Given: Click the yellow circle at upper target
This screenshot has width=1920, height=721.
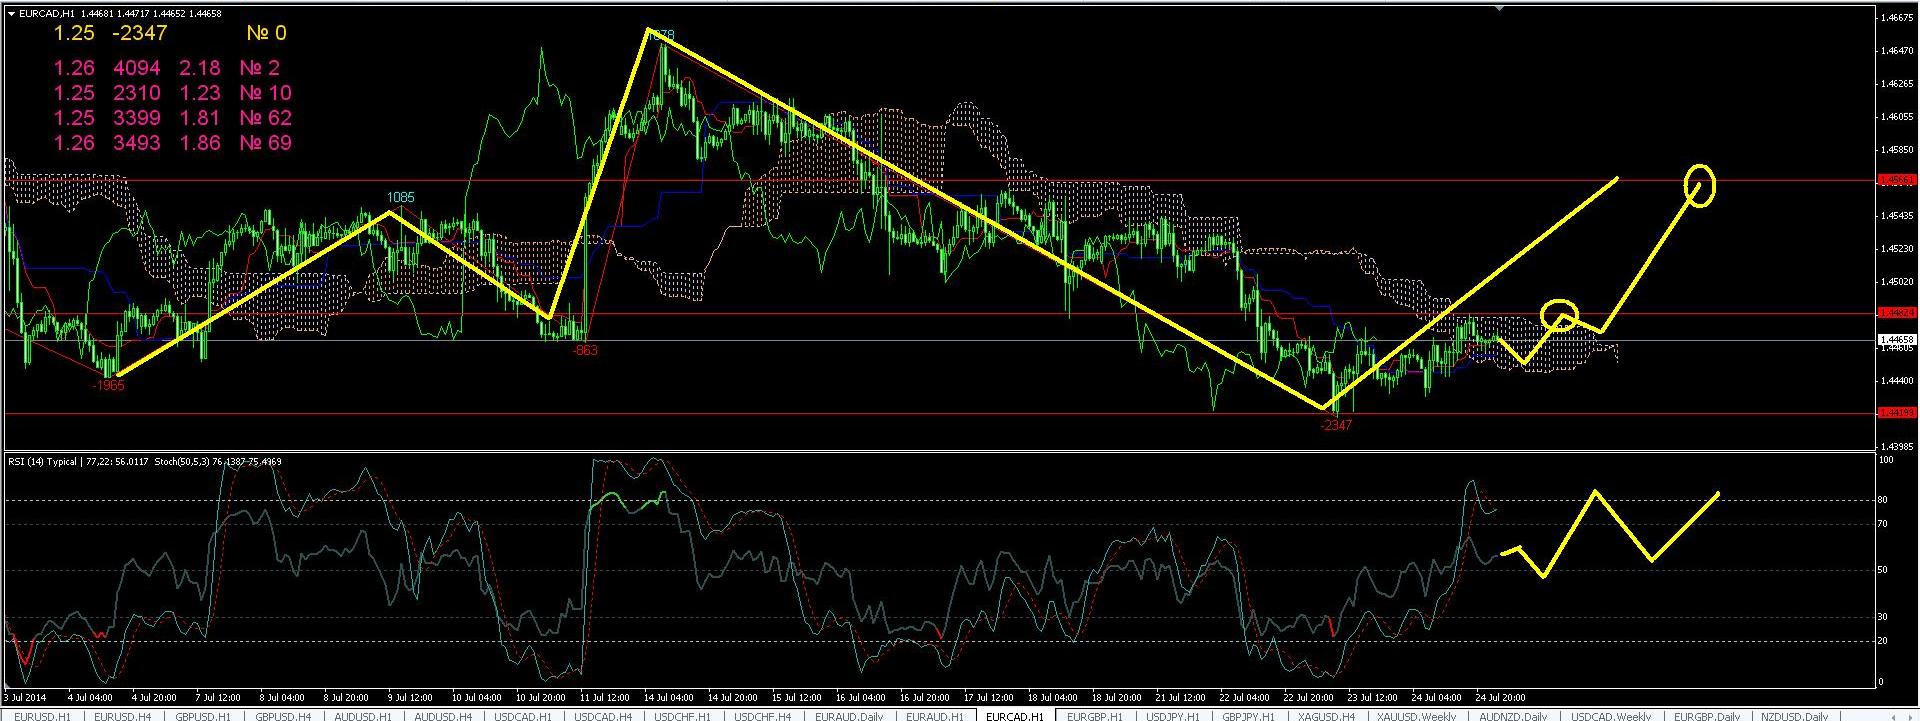Looking at the screenshot, I should [x=1700, y=184].
